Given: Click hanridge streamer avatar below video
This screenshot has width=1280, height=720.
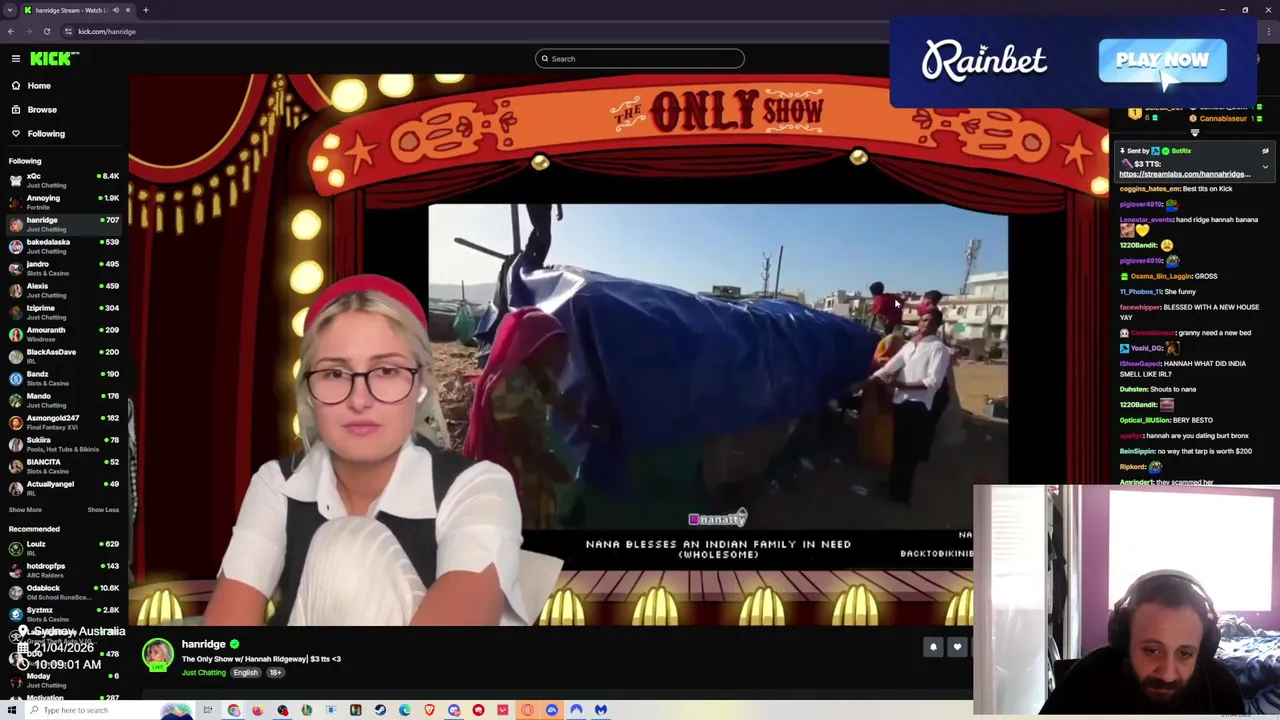Looking at the screenshot, I should point(157,655).
